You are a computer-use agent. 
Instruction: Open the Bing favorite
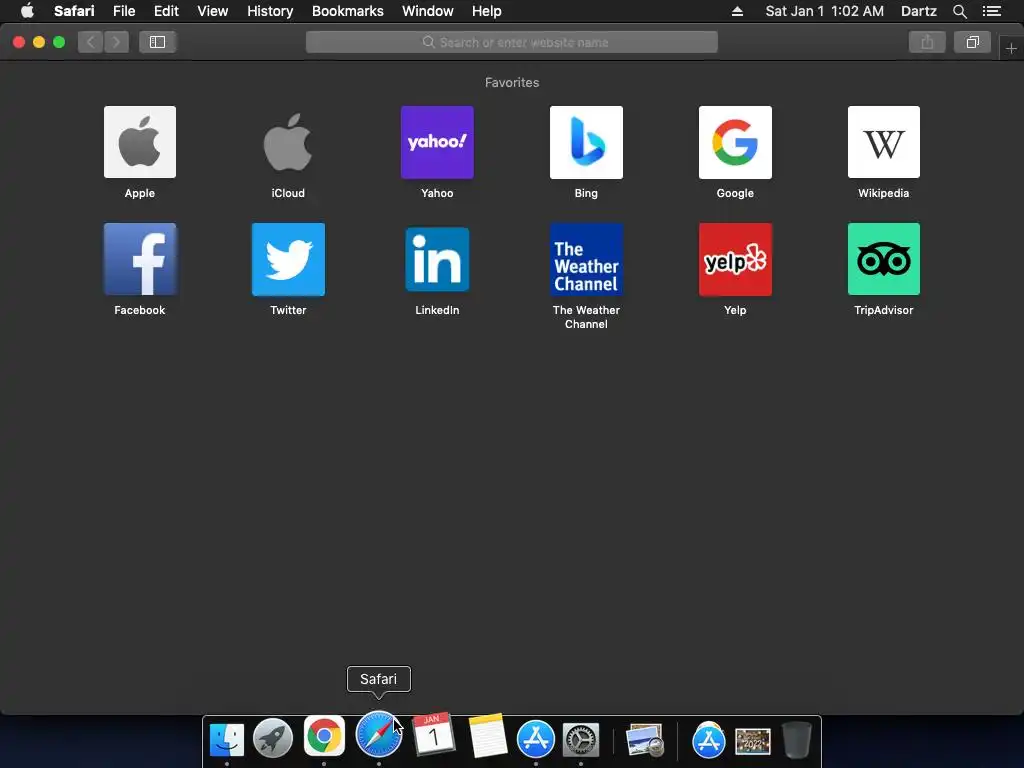[x=586, y=142]
